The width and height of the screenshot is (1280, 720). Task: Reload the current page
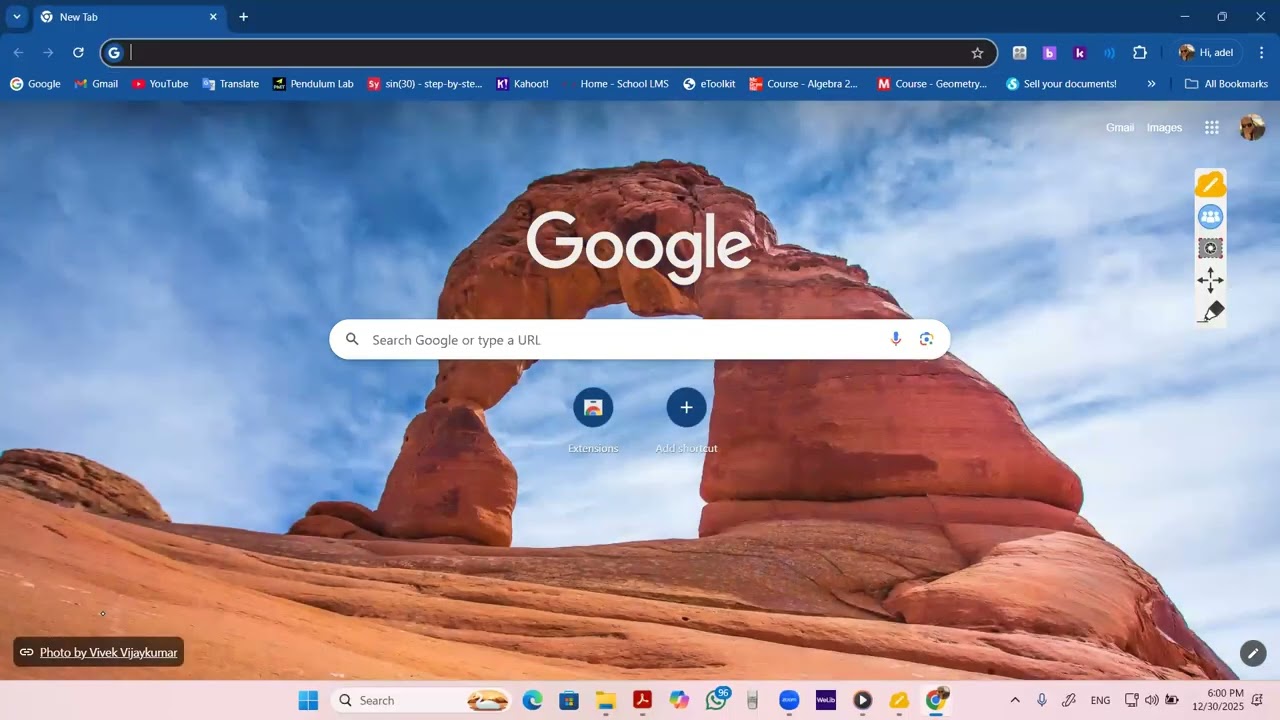pos(78,53)
